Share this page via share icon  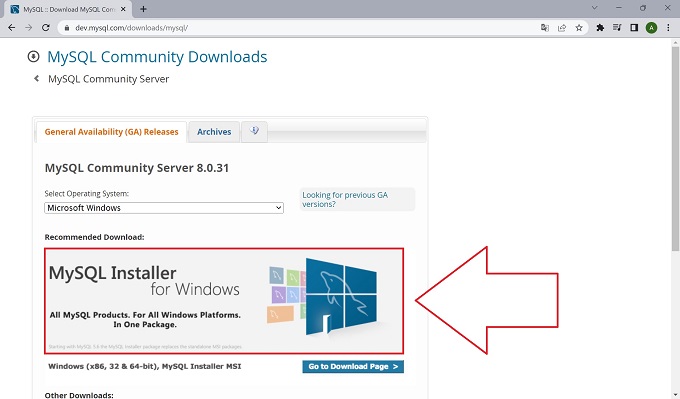tap(562, 28)
